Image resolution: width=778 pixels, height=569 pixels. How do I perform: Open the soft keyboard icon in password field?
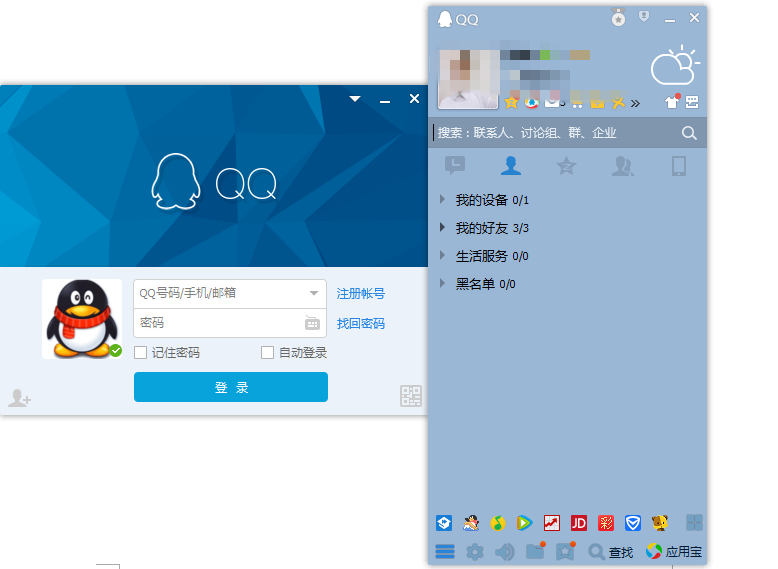pyautogui.click(x=312, y=323)
